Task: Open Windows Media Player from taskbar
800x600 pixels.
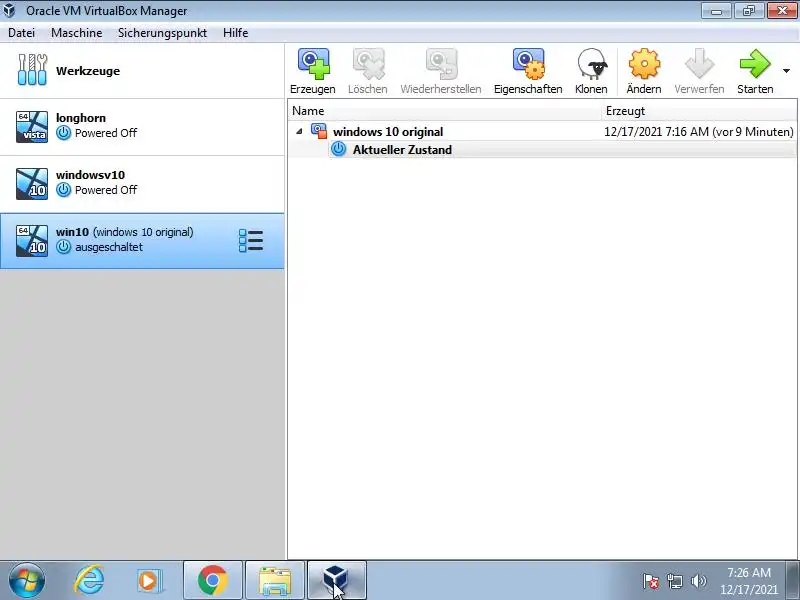Action: (x=149, y=581)
